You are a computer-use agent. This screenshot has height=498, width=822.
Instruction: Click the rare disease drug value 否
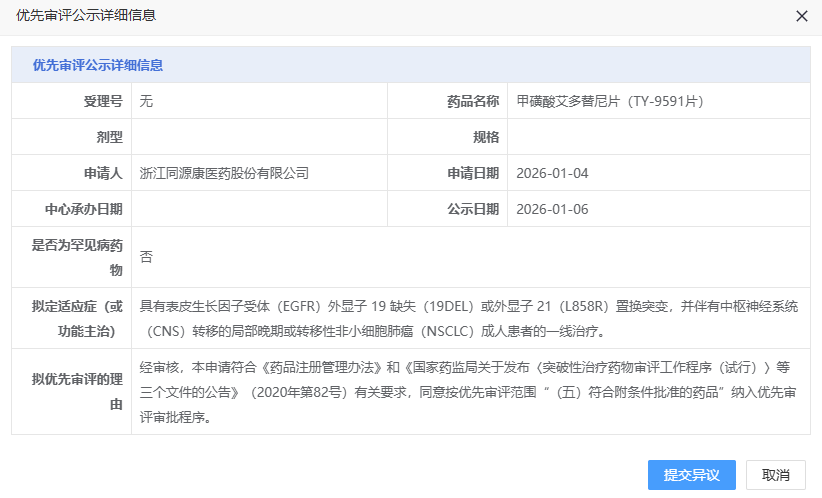coord(147,256)
